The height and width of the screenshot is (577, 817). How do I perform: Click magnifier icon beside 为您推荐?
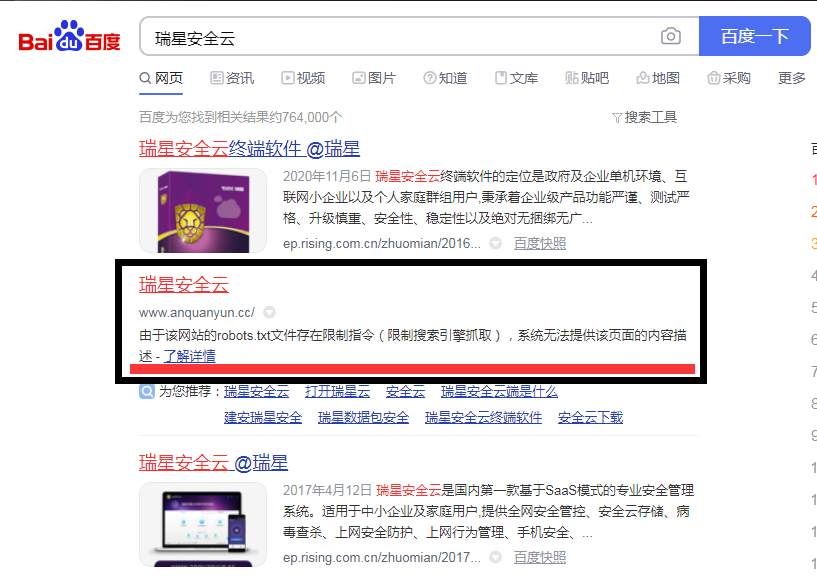coord(147,391)
